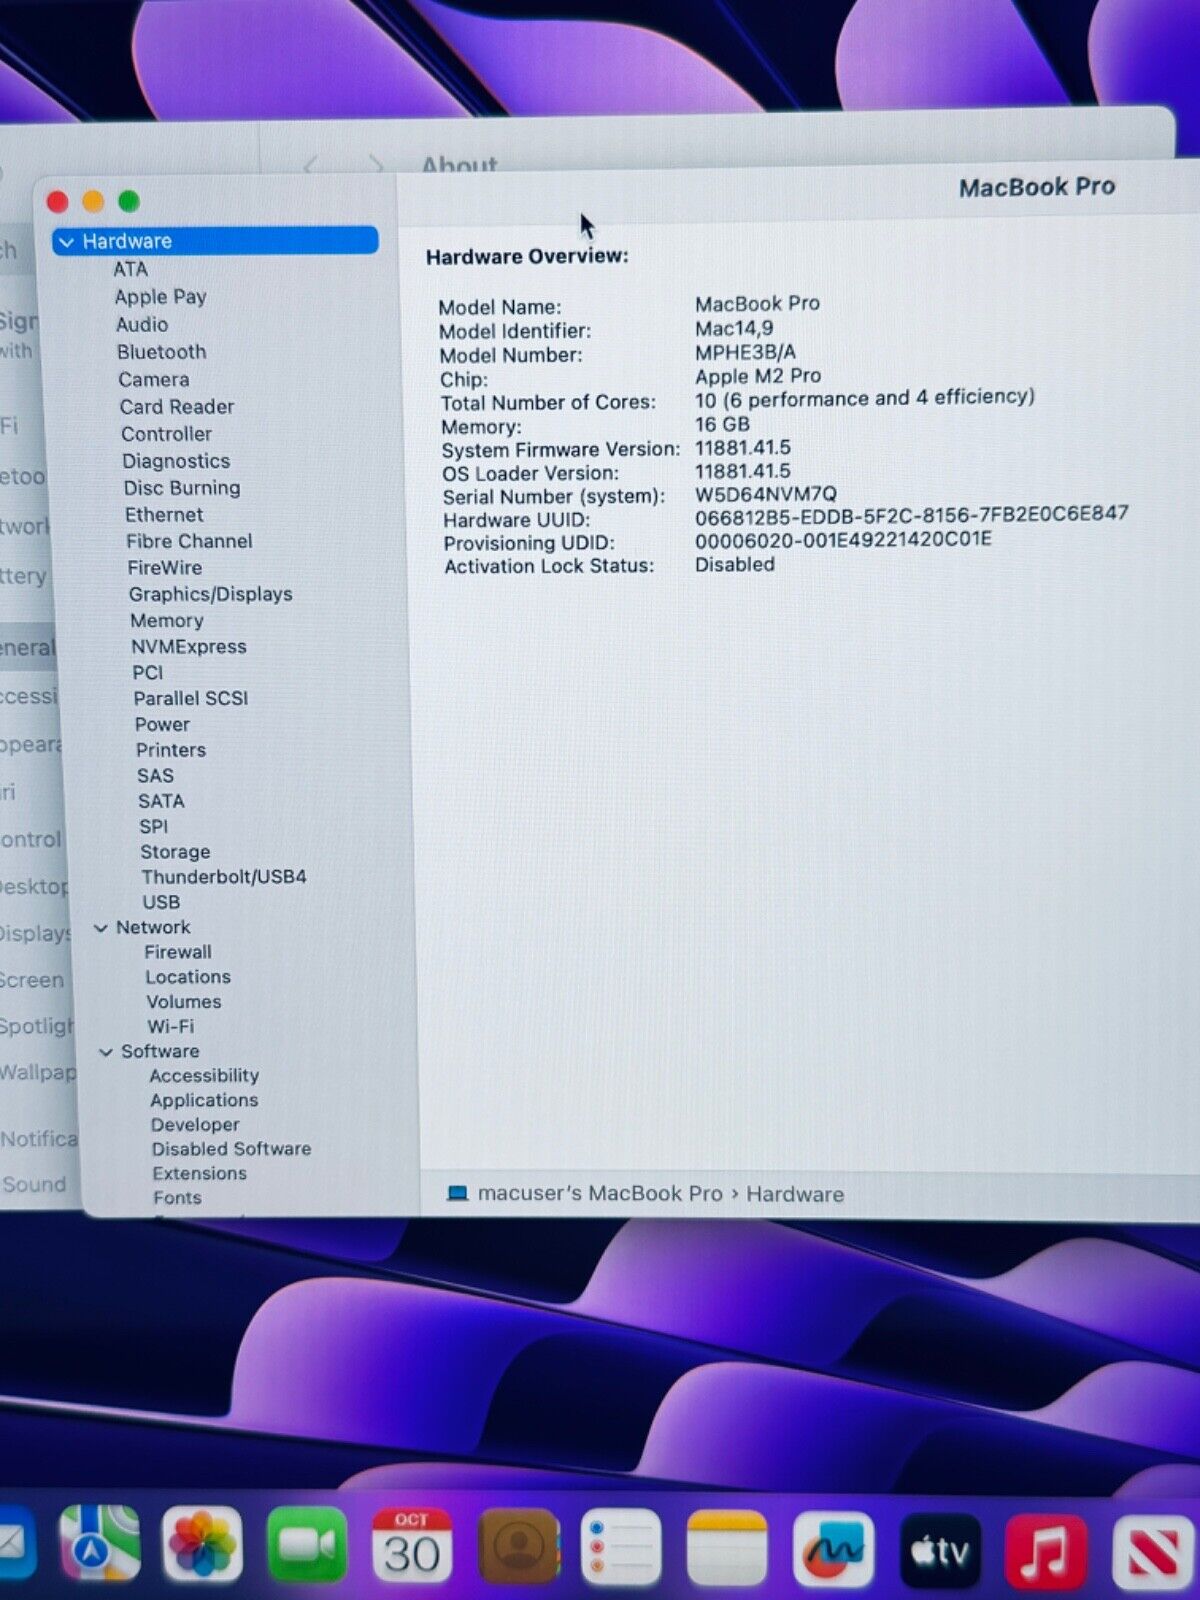Click "macuser's MacBook Pro" in path bar
Viewport: 1200px width, 1600px height.
pos(600,1193)
